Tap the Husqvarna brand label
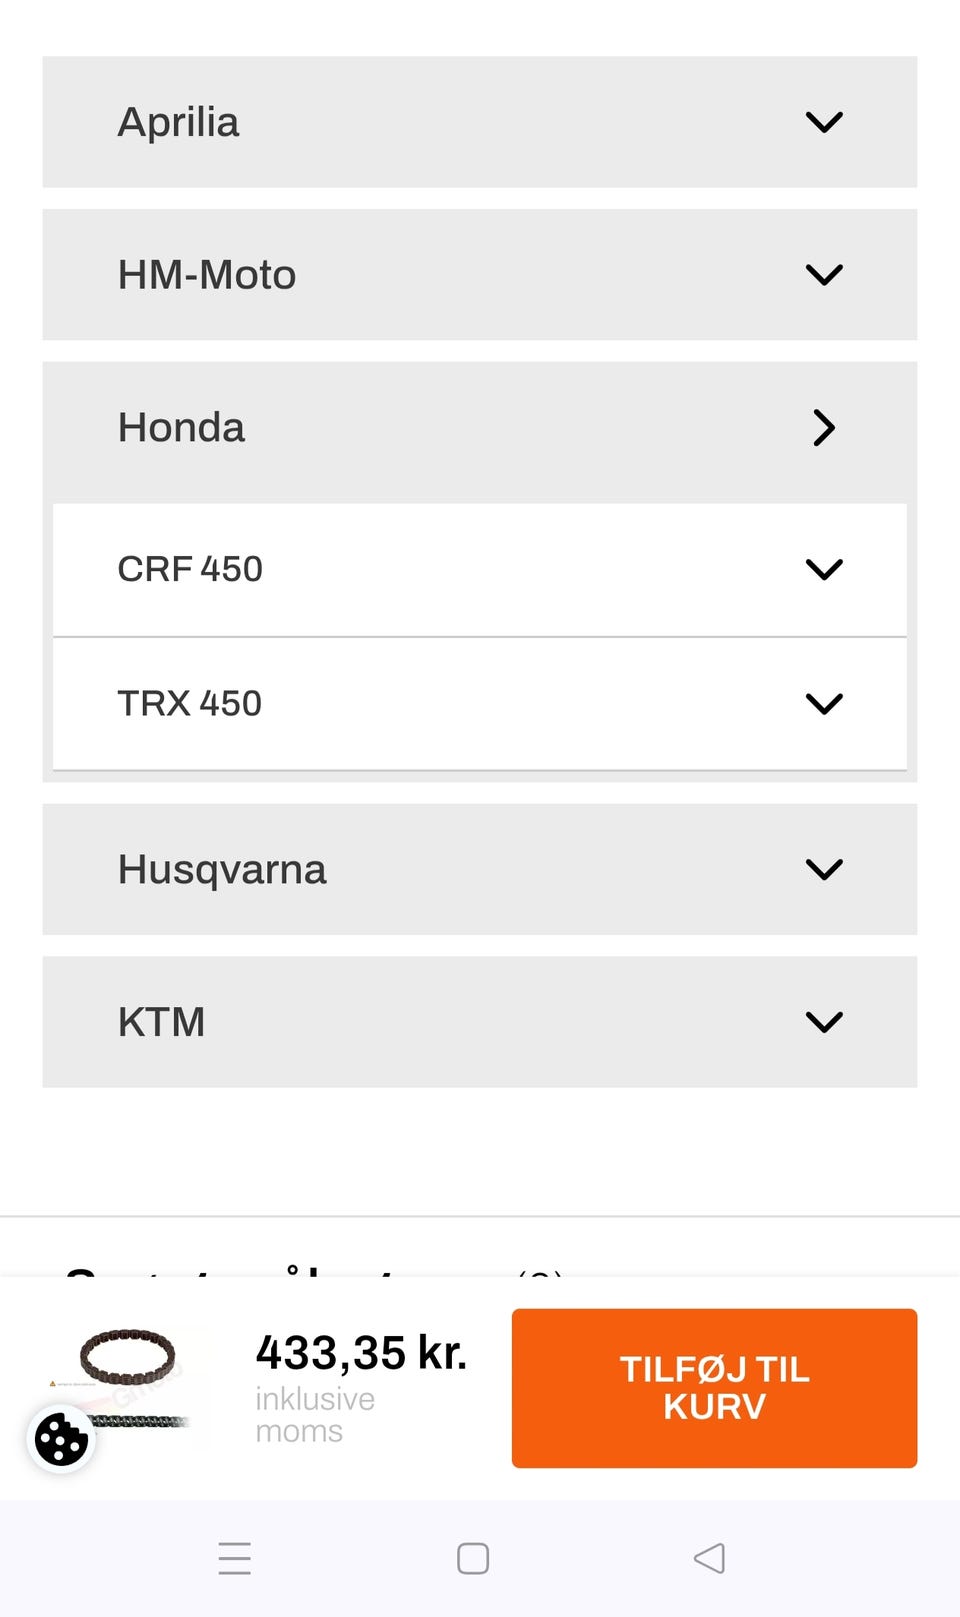This screenshot has width=960, height=1617. (x=222, y=869)
